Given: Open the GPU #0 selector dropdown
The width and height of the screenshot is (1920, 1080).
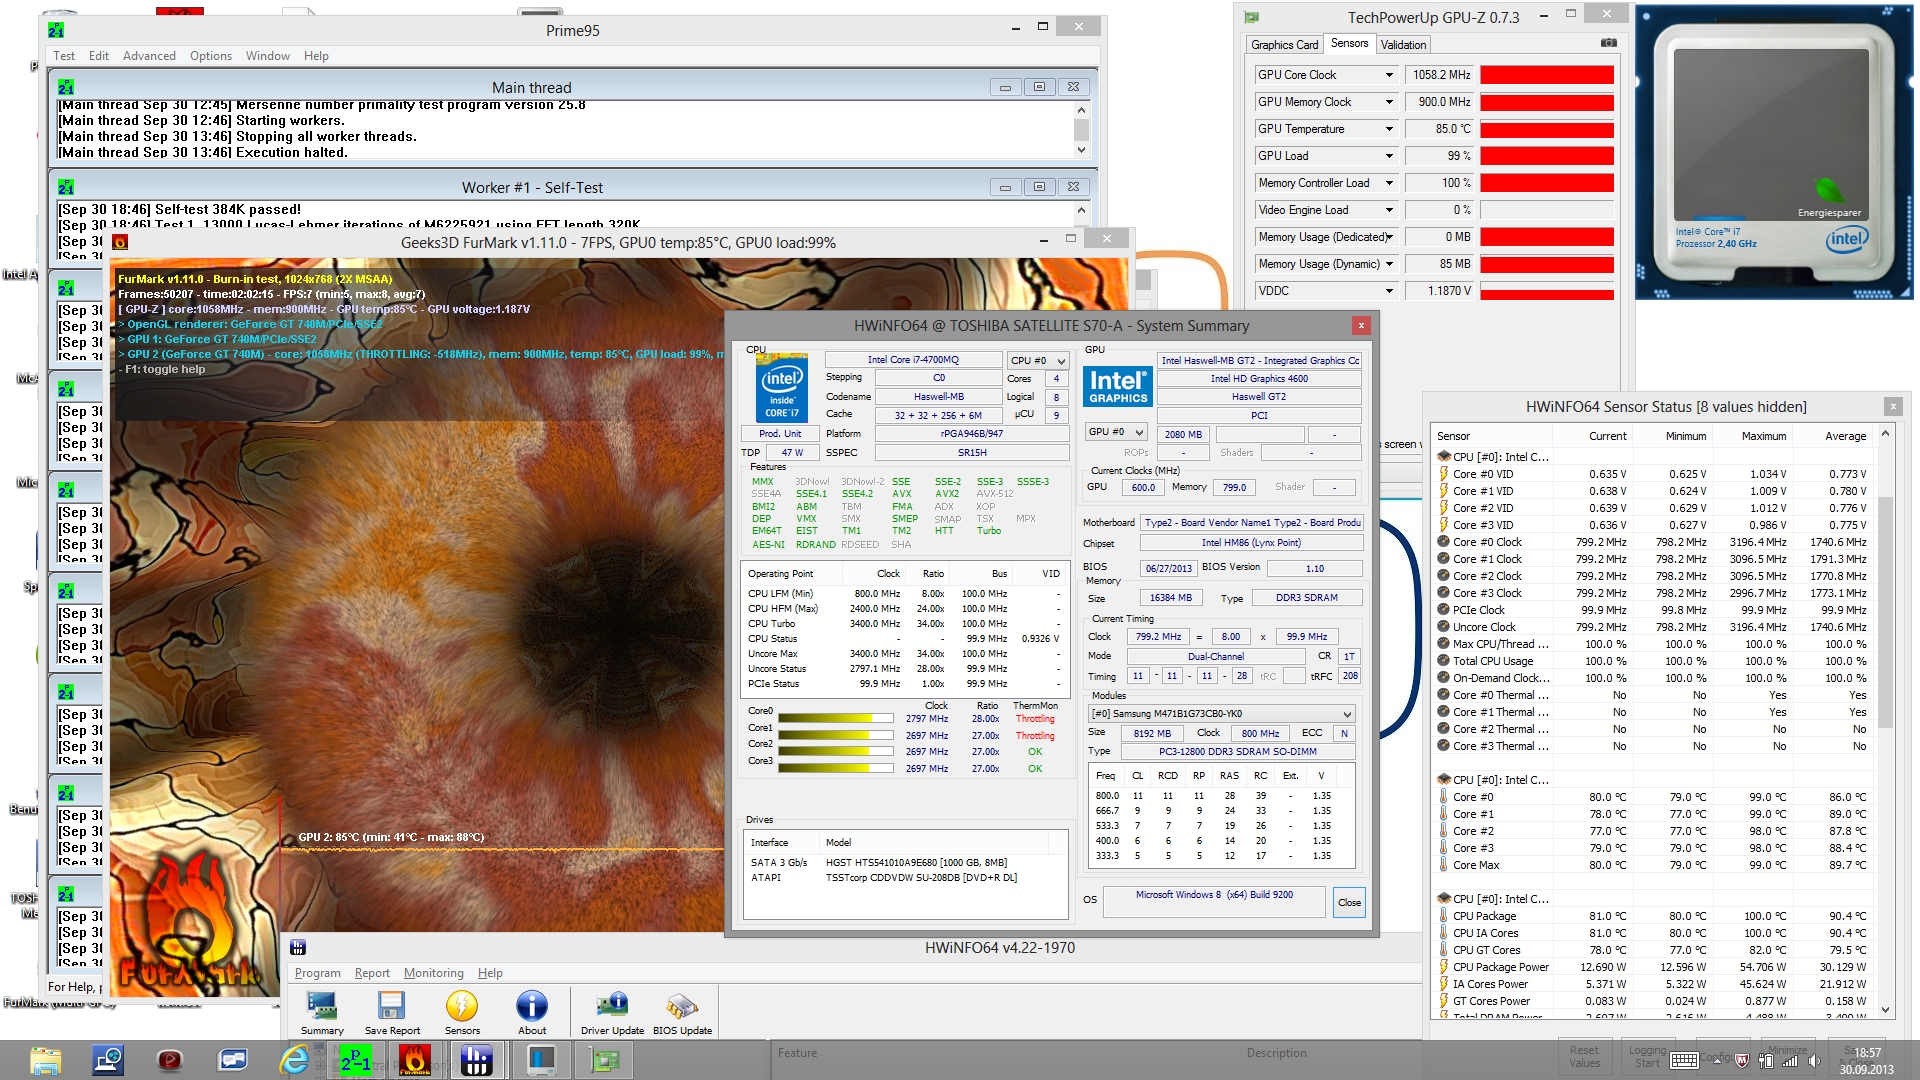Looking at the screenshot, I should point(1116,432).
